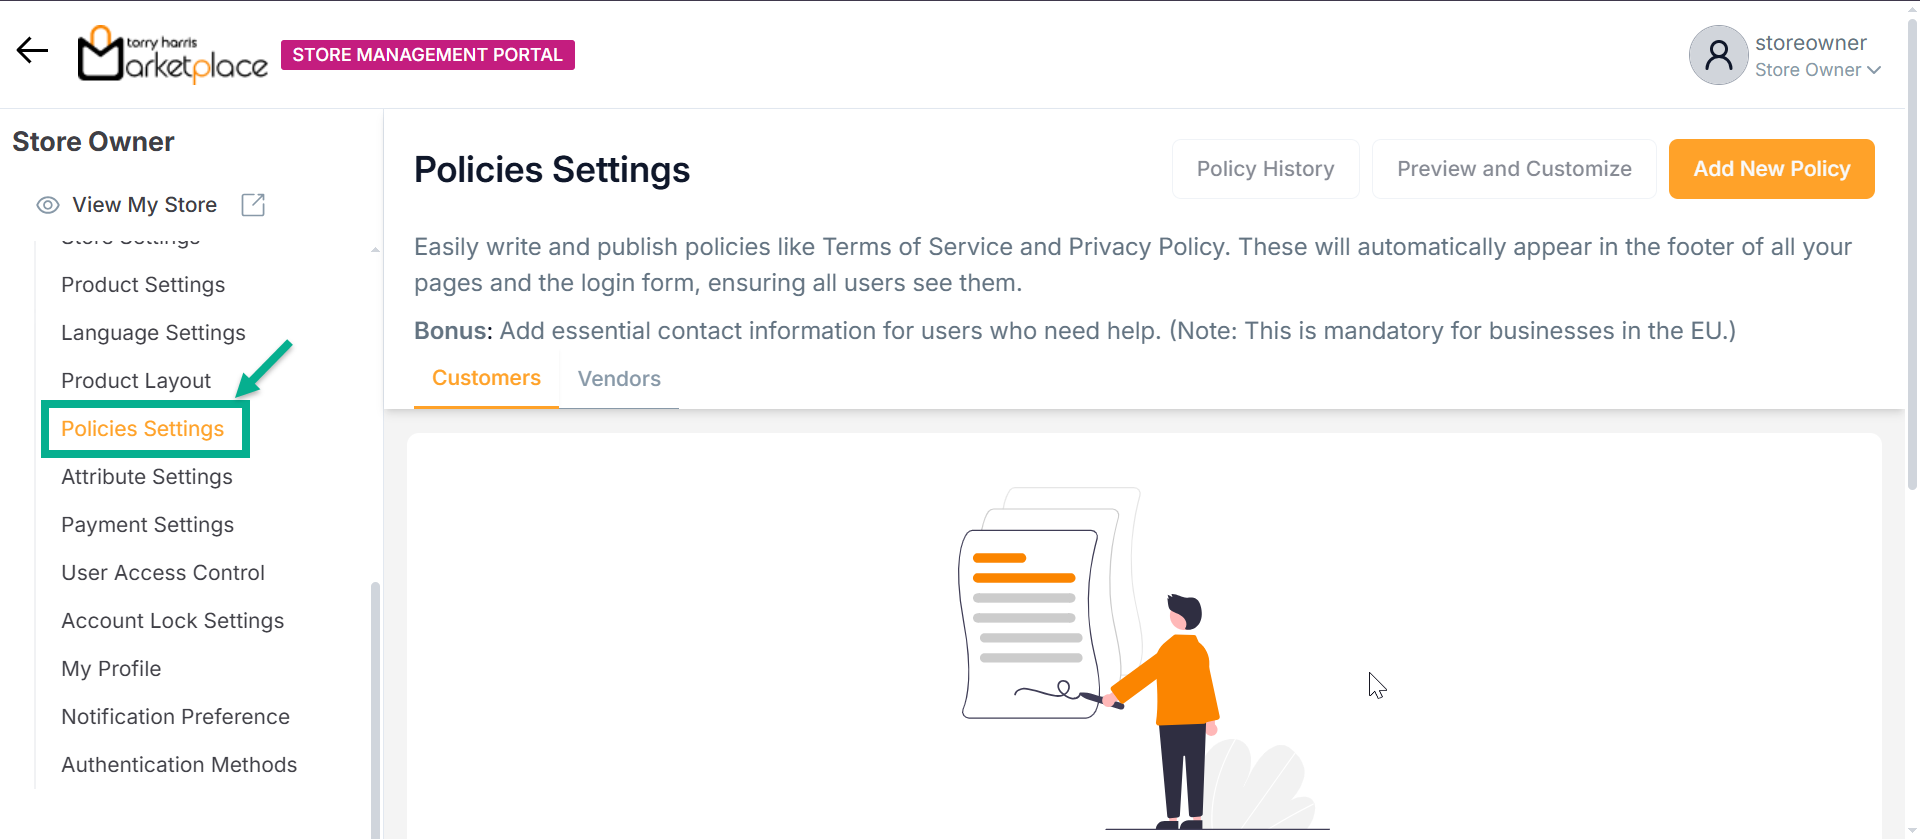This screenshot has height=839, width=1920.
Task: Click the Add New Policy button
Action: click(x=1771, y=169)
